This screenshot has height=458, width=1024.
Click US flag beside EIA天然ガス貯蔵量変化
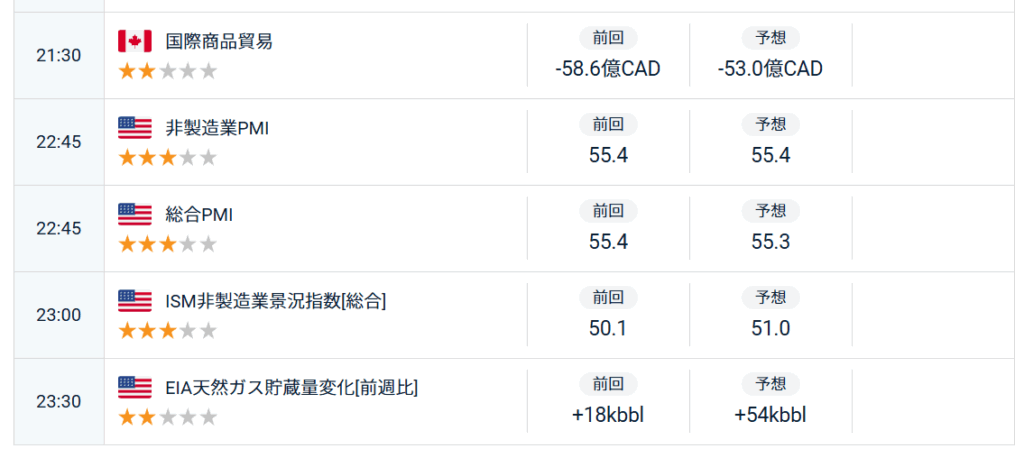(135, 387)
